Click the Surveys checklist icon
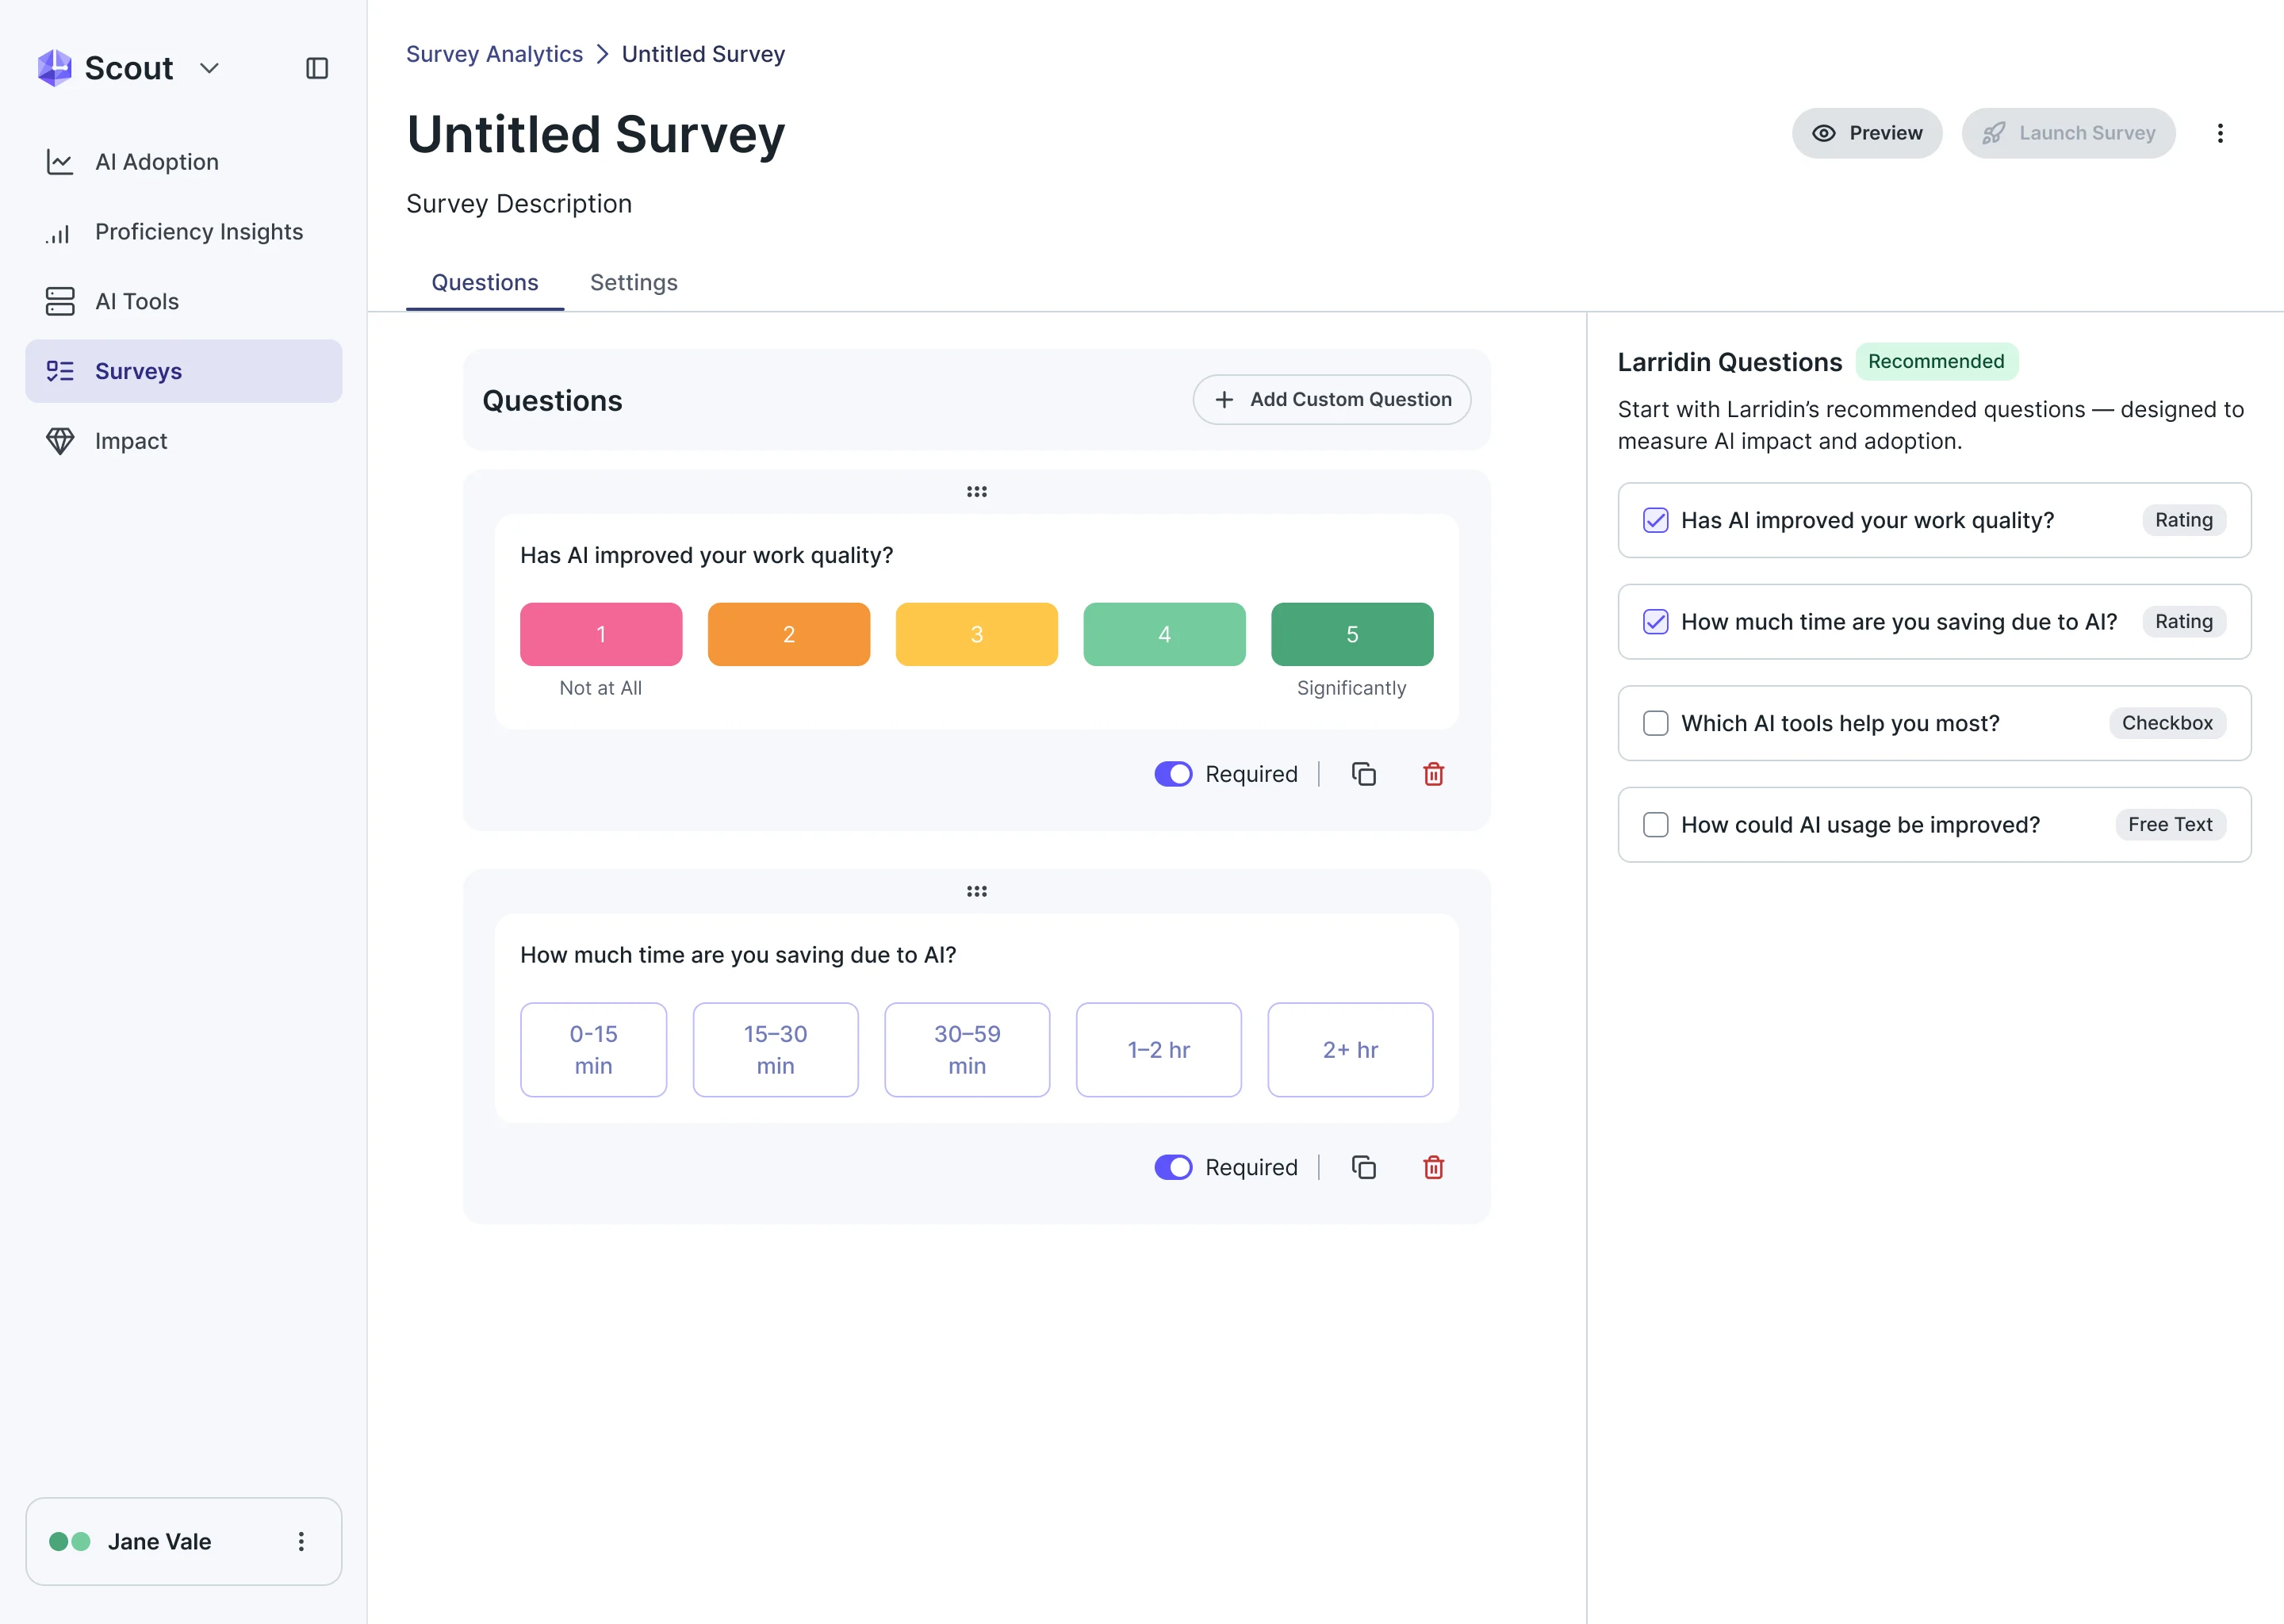 (60, 371)
